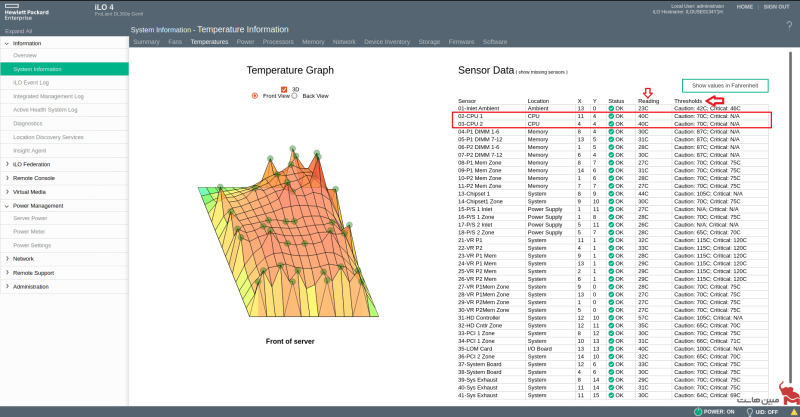Select the Front View radio button
The height and width of the screenshot is (417, 800).
pyautogui.click(x=255, y=95)
